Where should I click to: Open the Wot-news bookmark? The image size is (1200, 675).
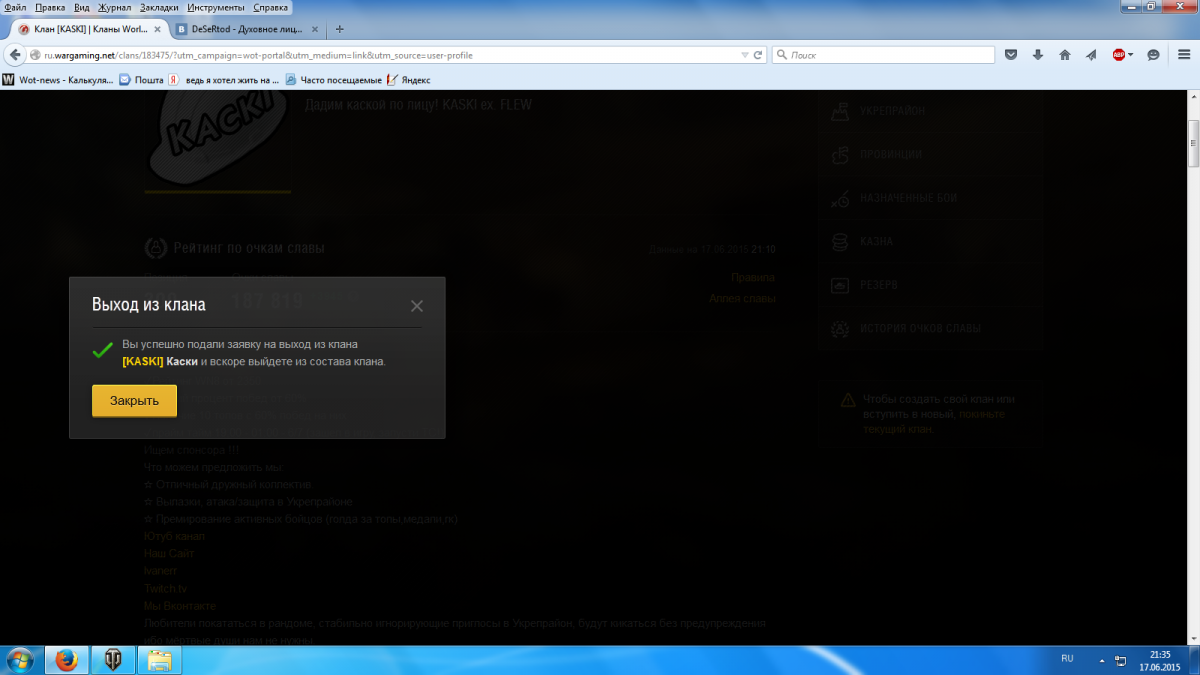(59, 79)
